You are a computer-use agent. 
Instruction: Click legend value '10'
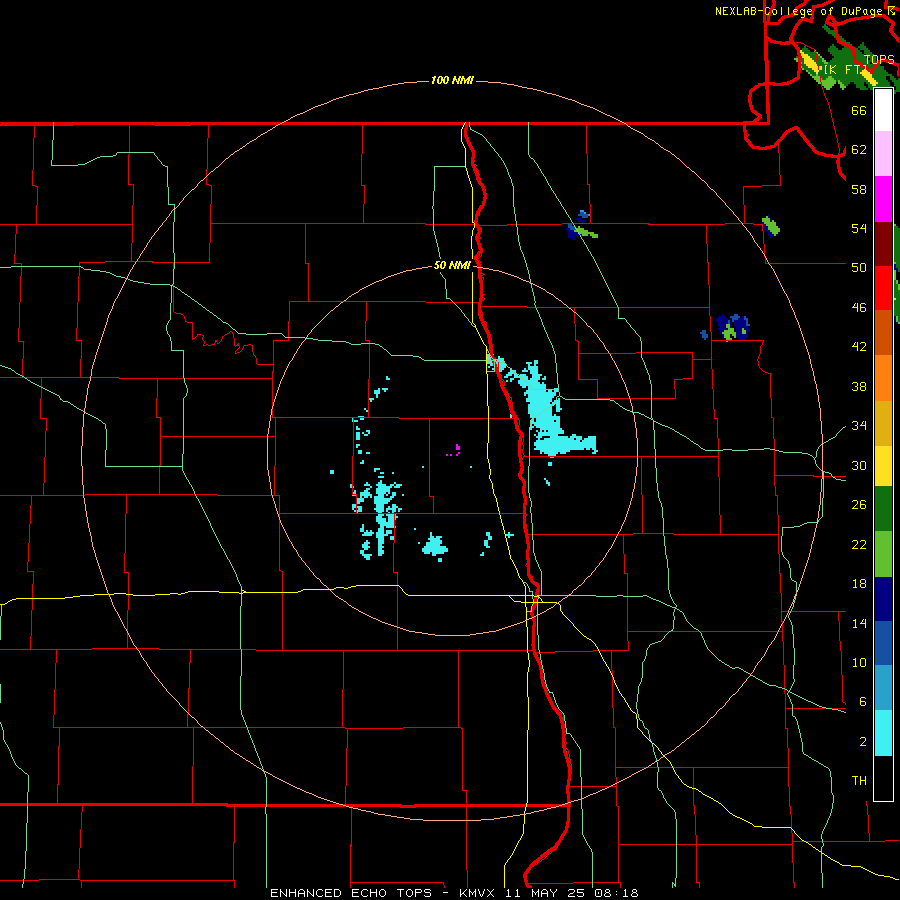[859, 663]
